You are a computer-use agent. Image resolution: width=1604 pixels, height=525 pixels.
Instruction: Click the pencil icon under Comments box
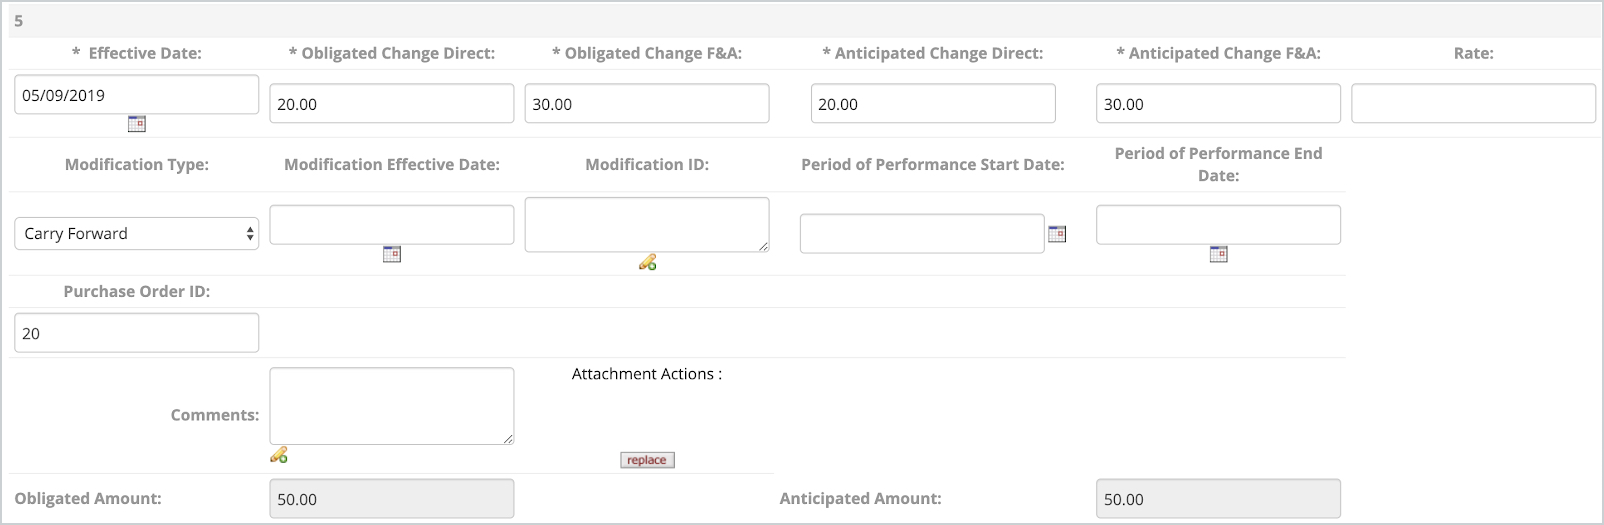(279, 455)
